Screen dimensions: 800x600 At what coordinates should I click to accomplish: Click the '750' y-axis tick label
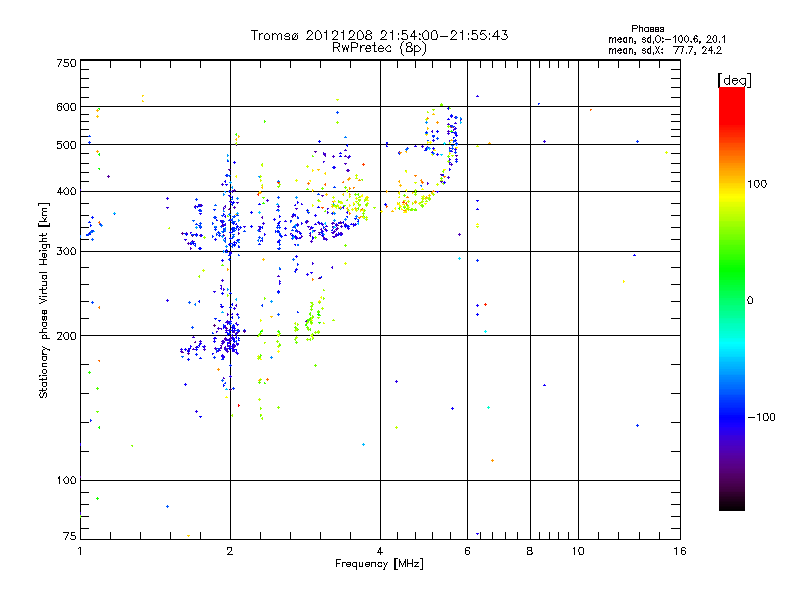click(x=66, y=63)
